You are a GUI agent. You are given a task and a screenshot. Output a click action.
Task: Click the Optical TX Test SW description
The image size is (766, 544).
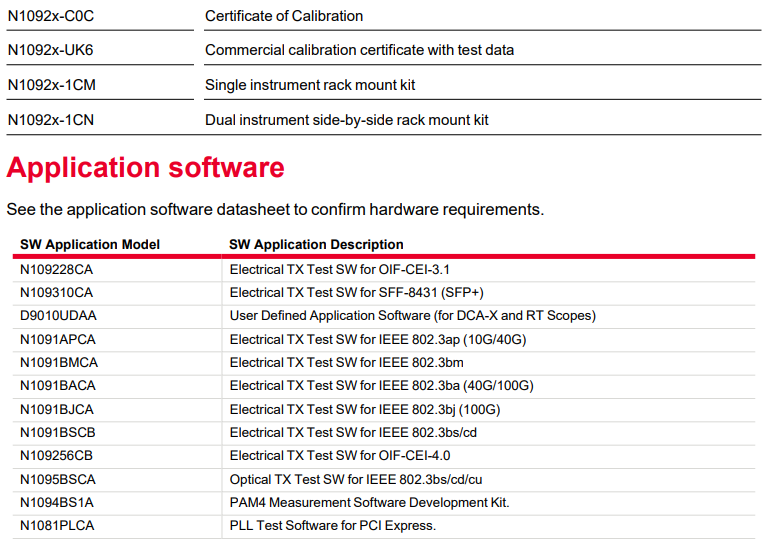click(x=356, y=480)
